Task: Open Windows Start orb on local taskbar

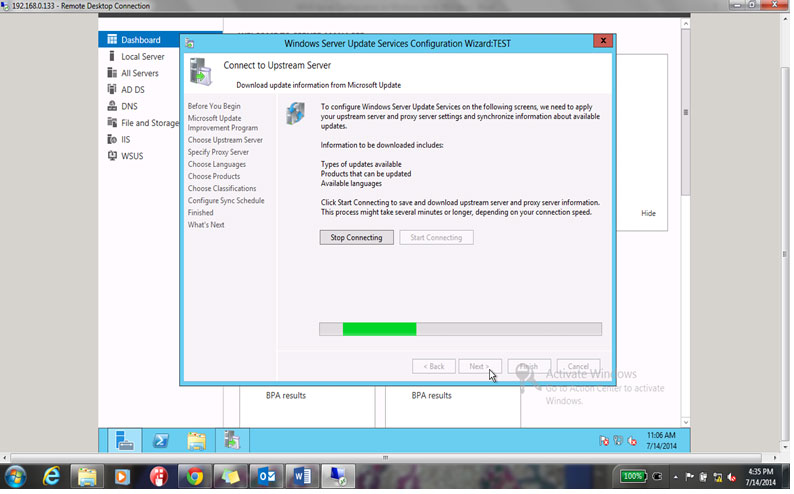Action: 15,477
